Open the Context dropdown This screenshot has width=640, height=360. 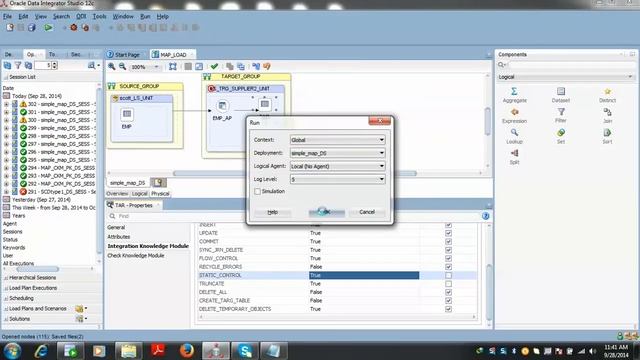[338, 140]
